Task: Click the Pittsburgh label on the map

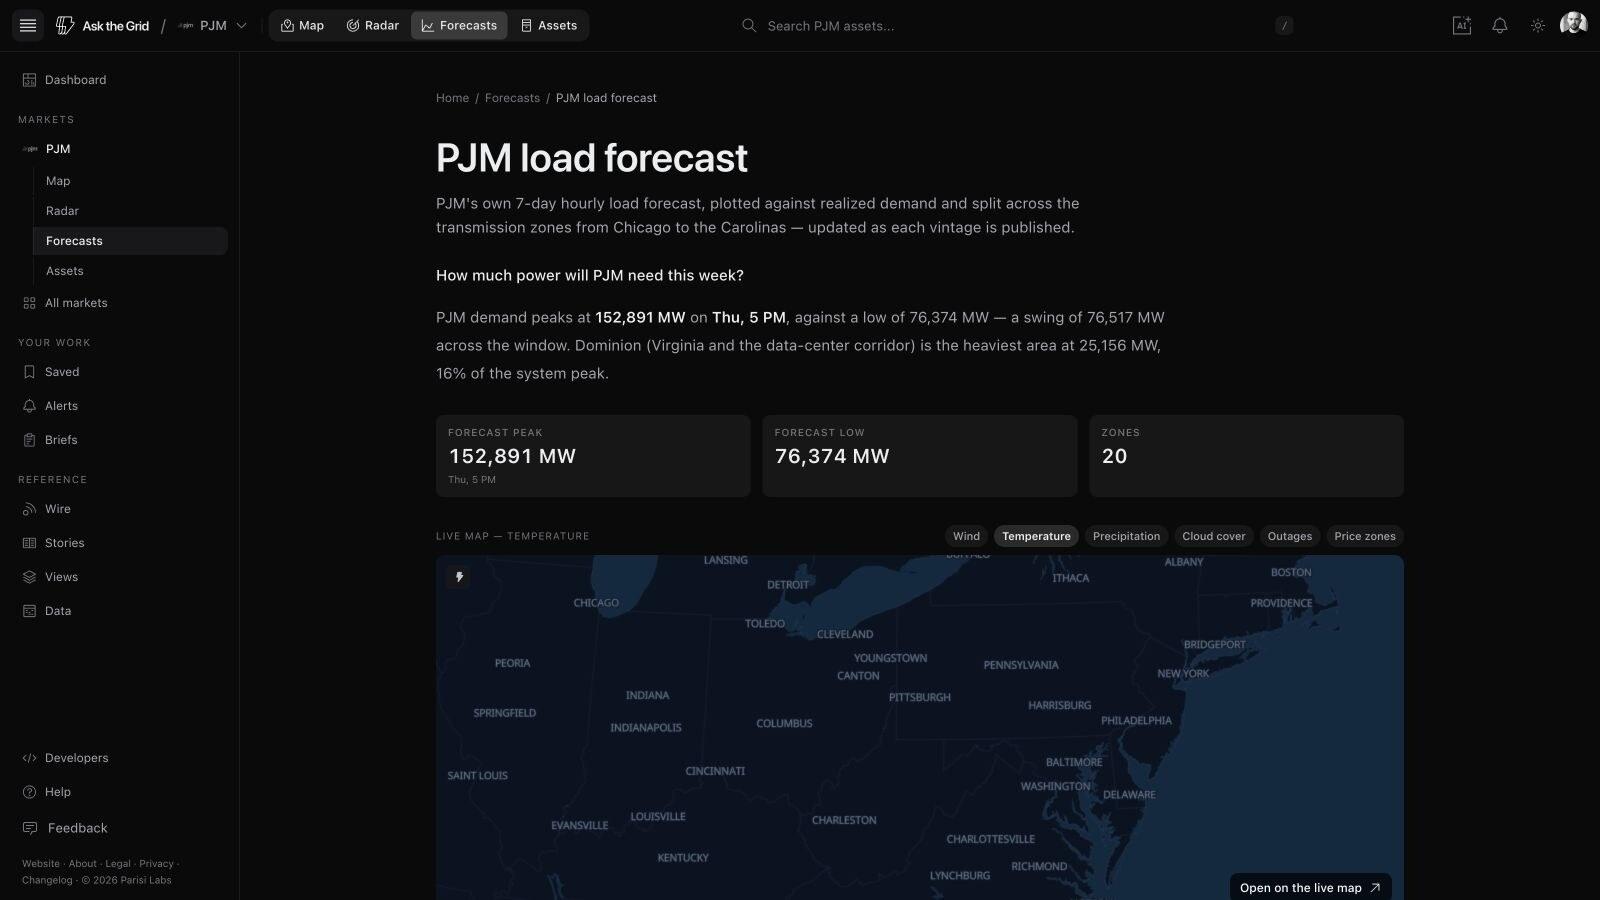Action: point(920,697)
